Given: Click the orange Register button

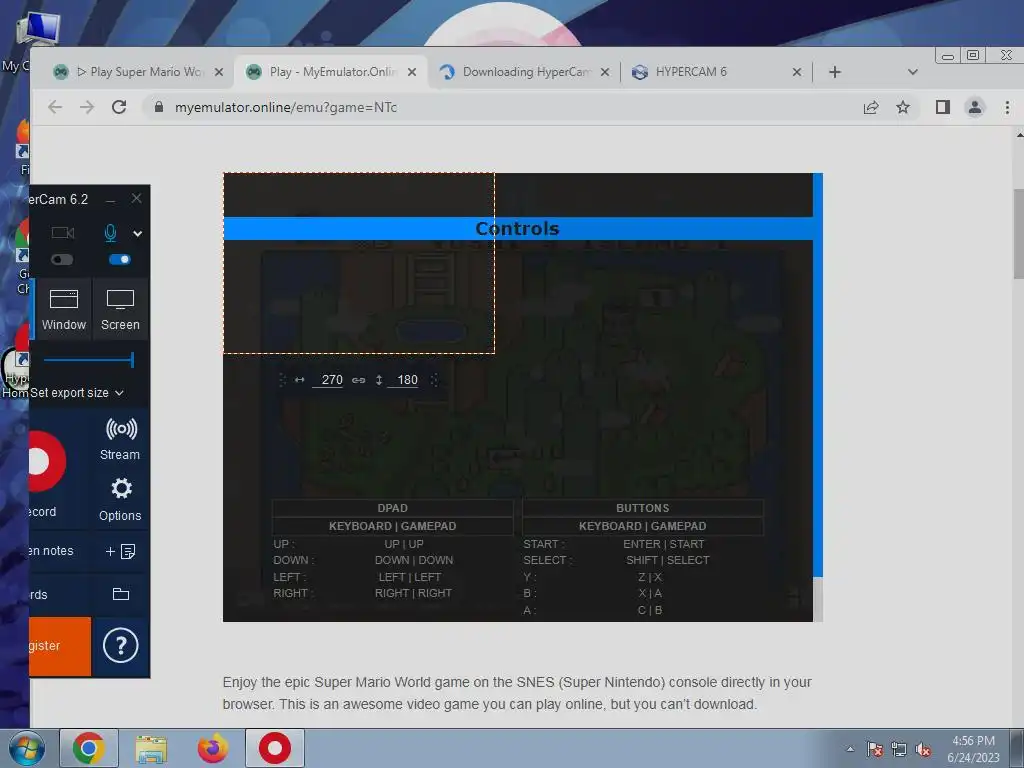Looking at the screenshot, I should coord(59,646).
